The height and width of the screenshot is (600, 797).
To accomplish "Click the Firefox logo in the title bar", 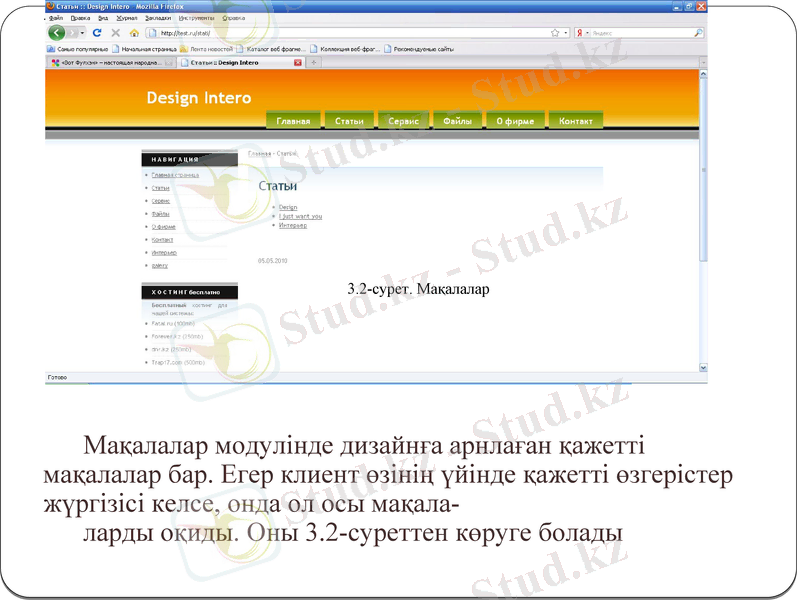I will (x=50, y=6).
